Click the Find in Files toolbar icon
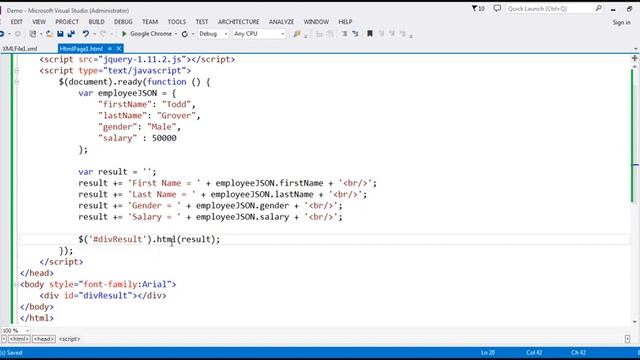640x360 pixels. pyautogui.click(x=297, y=34)
